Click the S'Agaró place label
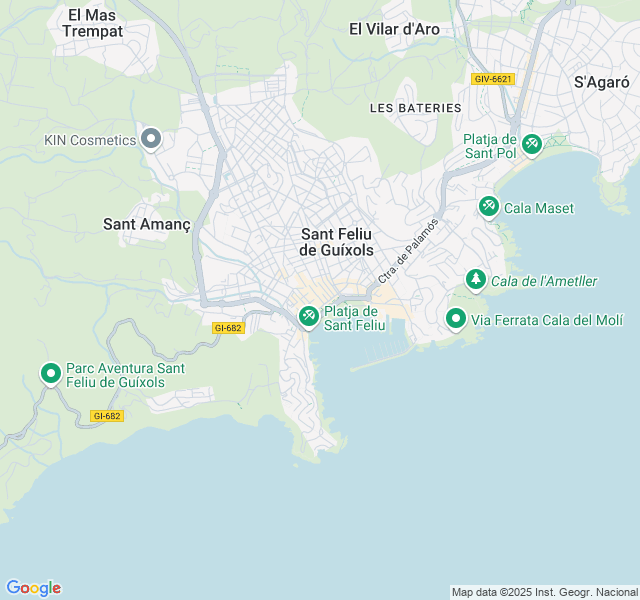 tap(602, 82)
